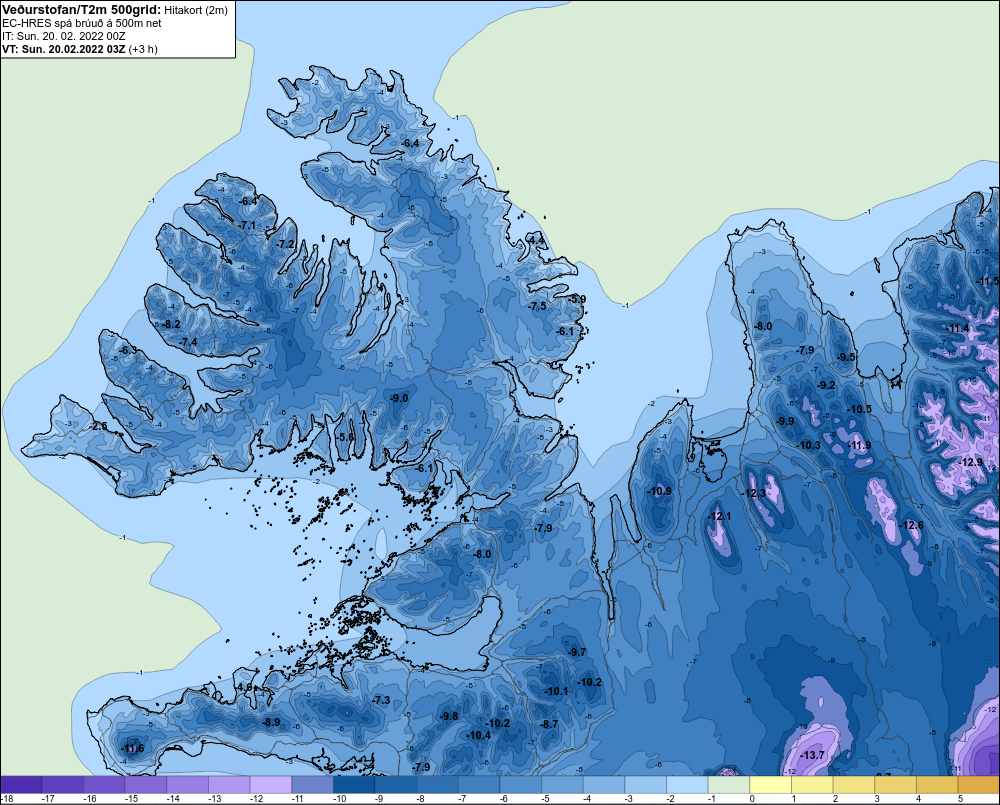1000x805 pixels.
Task: Click the -11.4 temperature label
Action: tap(957, 329)
